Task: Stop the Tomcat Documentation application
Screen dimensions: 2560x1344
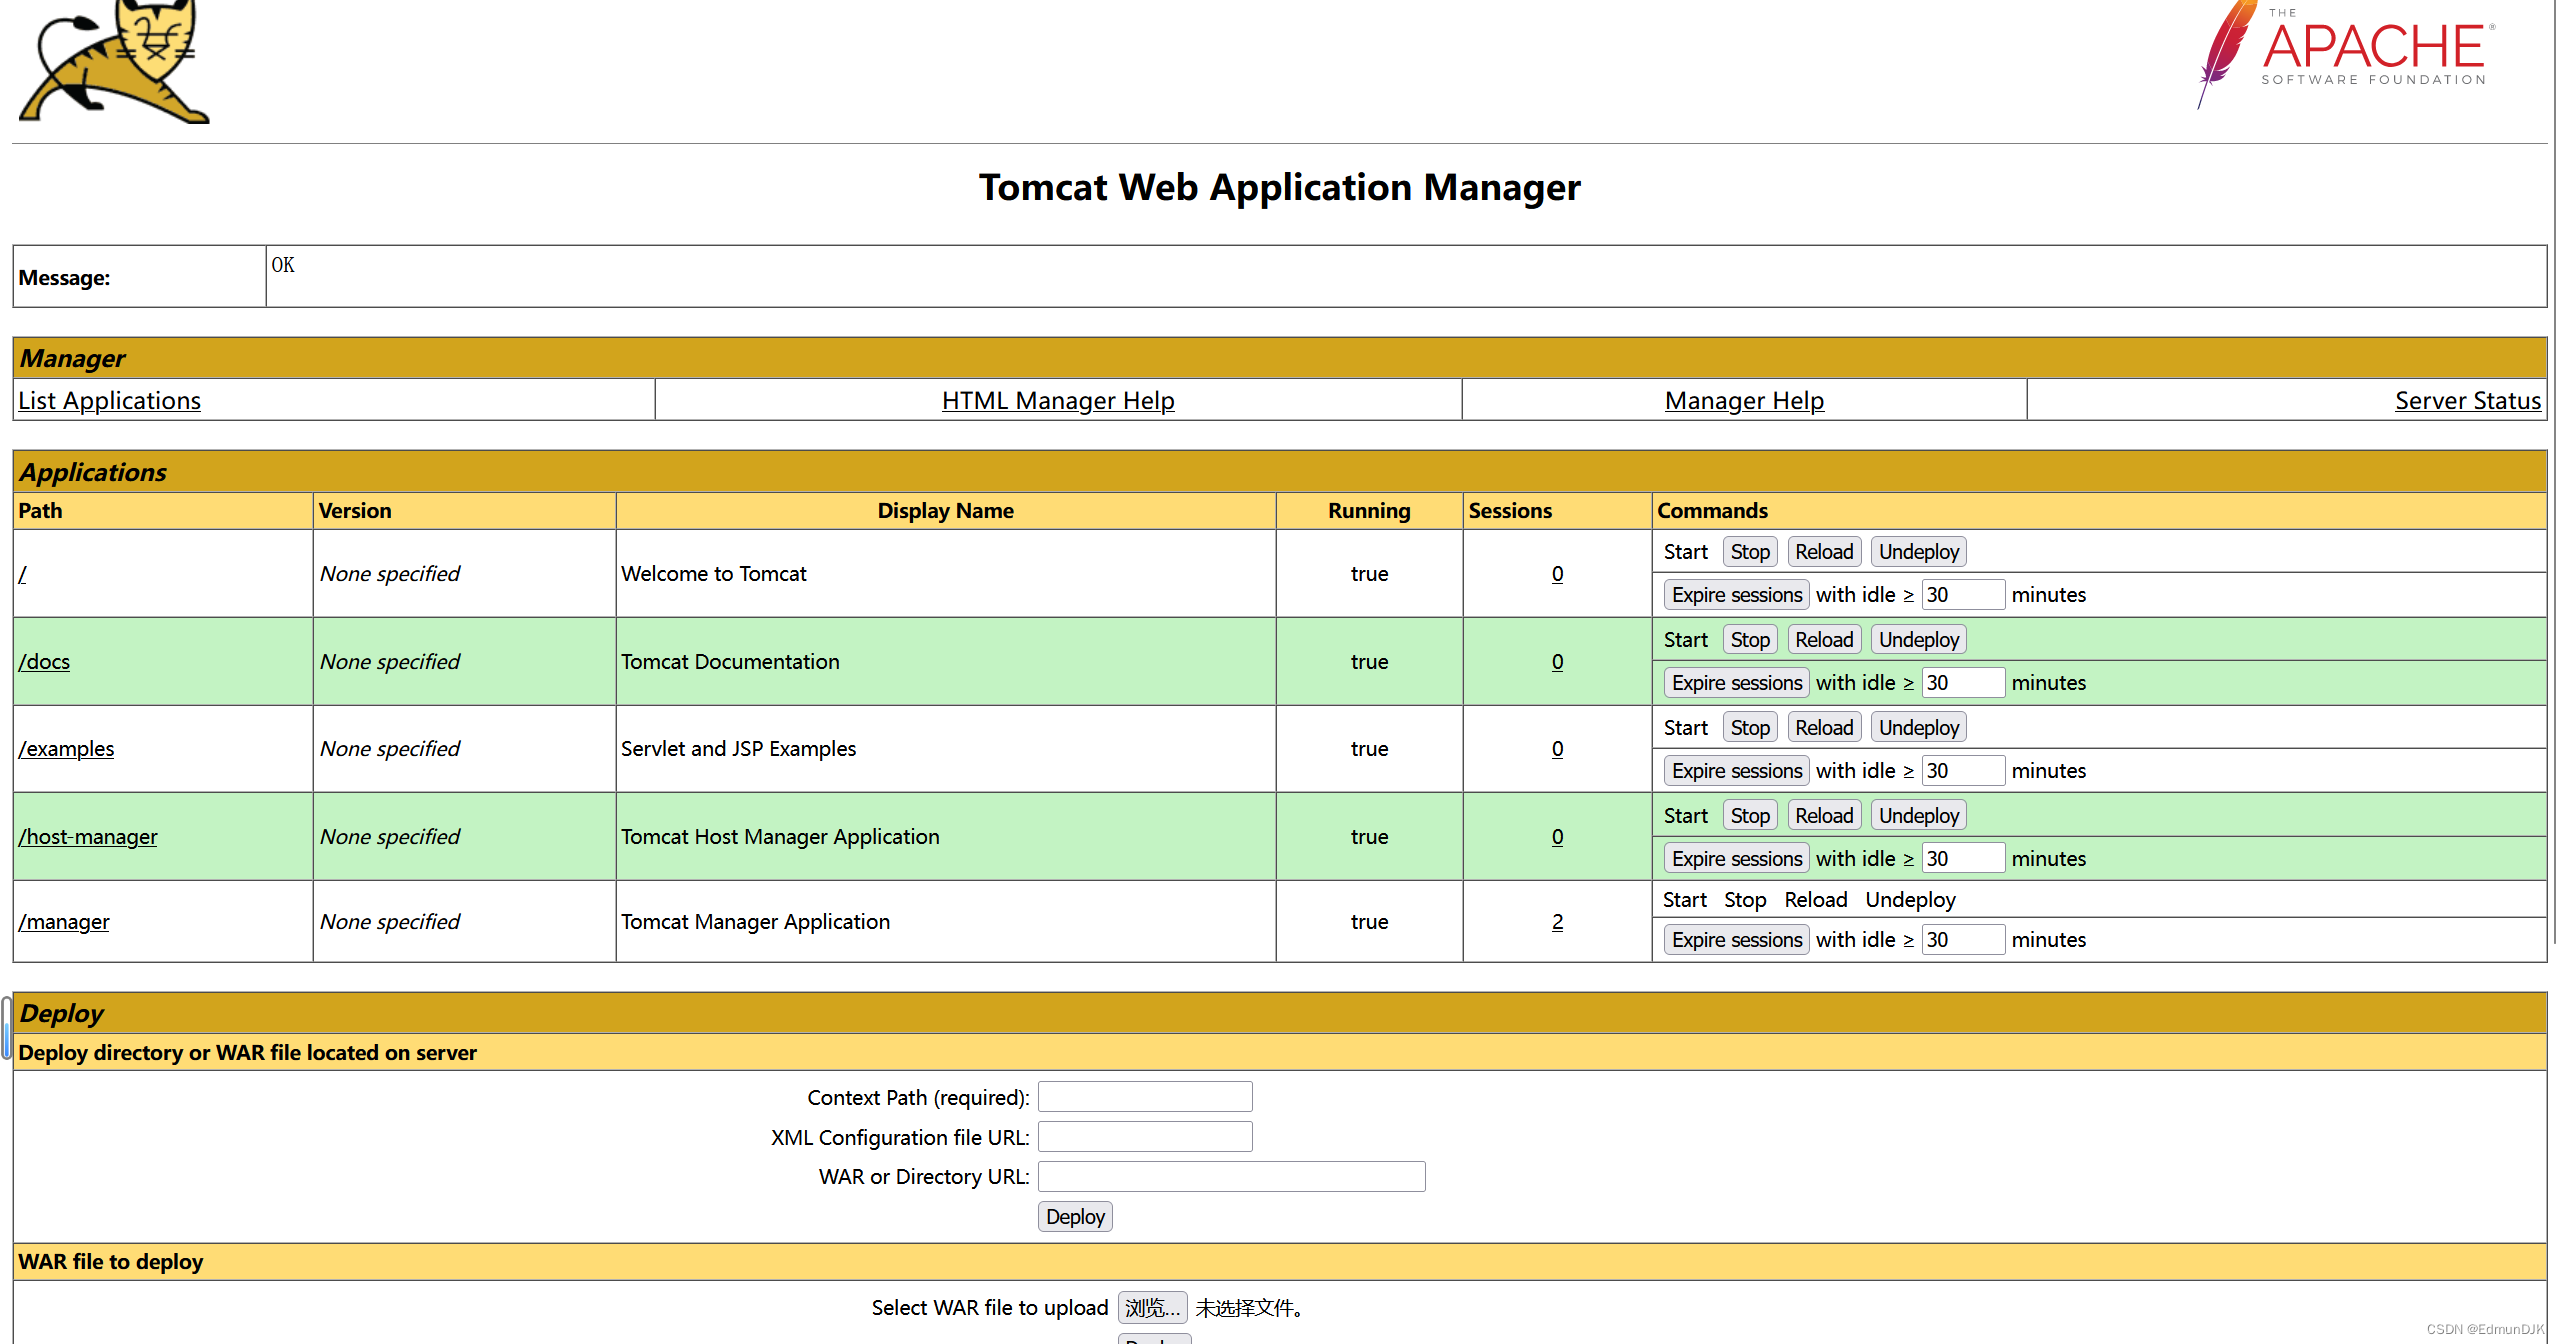Action: coord(1750,640)
